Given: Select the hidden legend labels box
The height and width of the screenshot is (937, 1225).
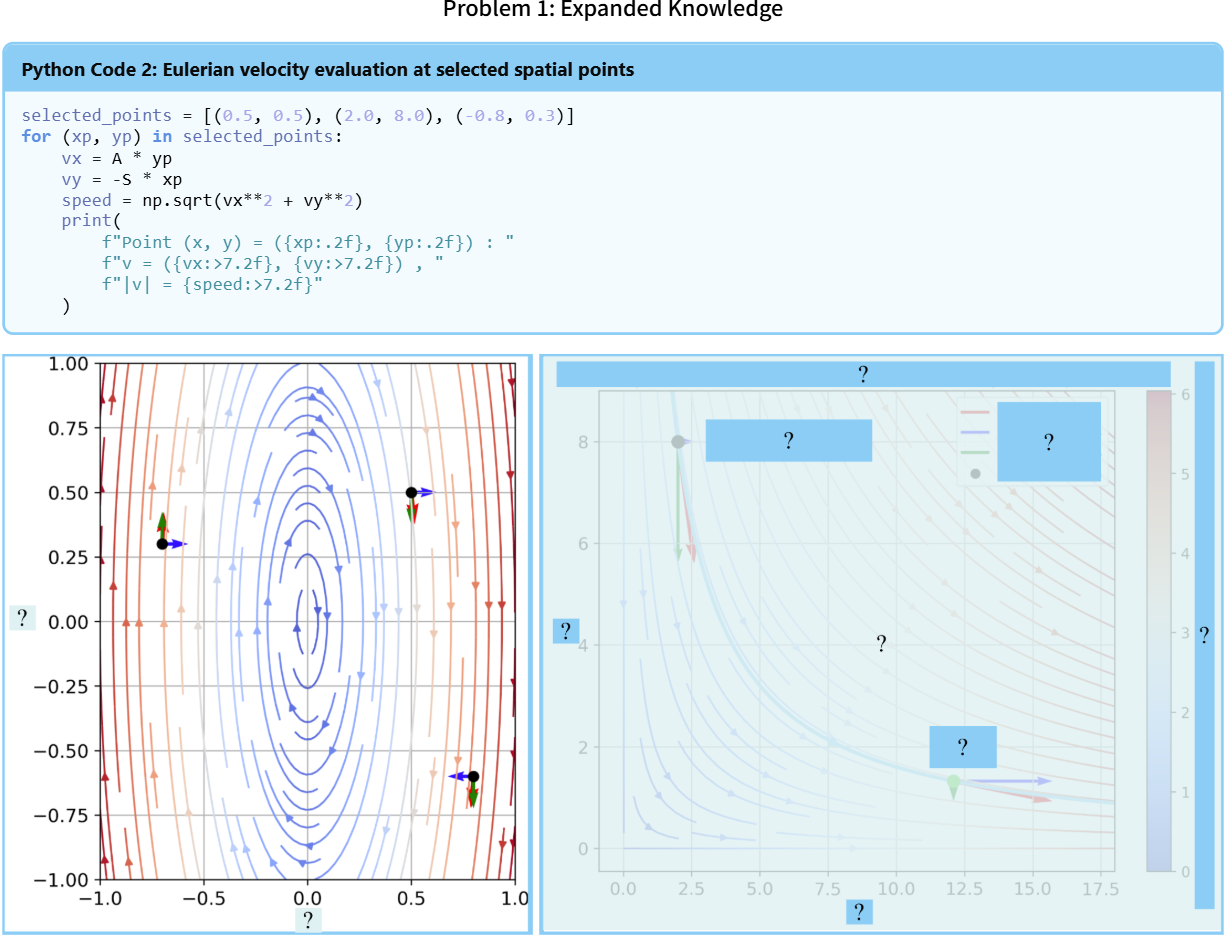Looking at the screenshot, I should click(1048, 442).
